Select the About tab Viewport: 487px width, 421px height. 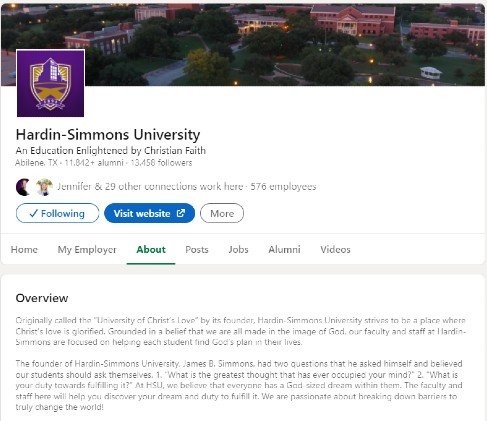151,250
